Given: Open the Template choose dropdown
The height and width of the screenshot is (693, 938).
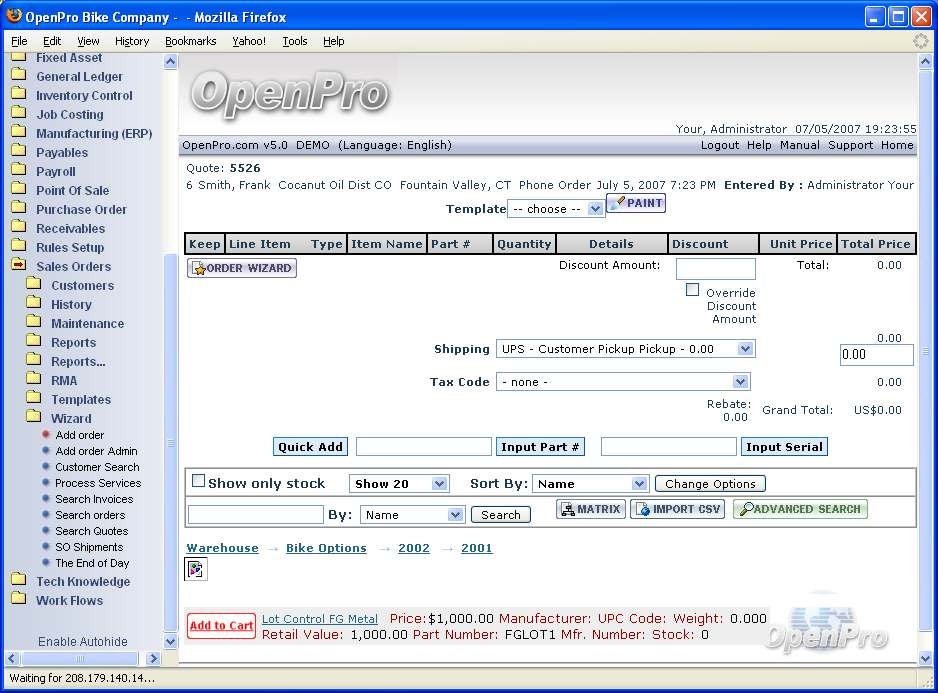Looking at the screenshot, I should [555, 209].
